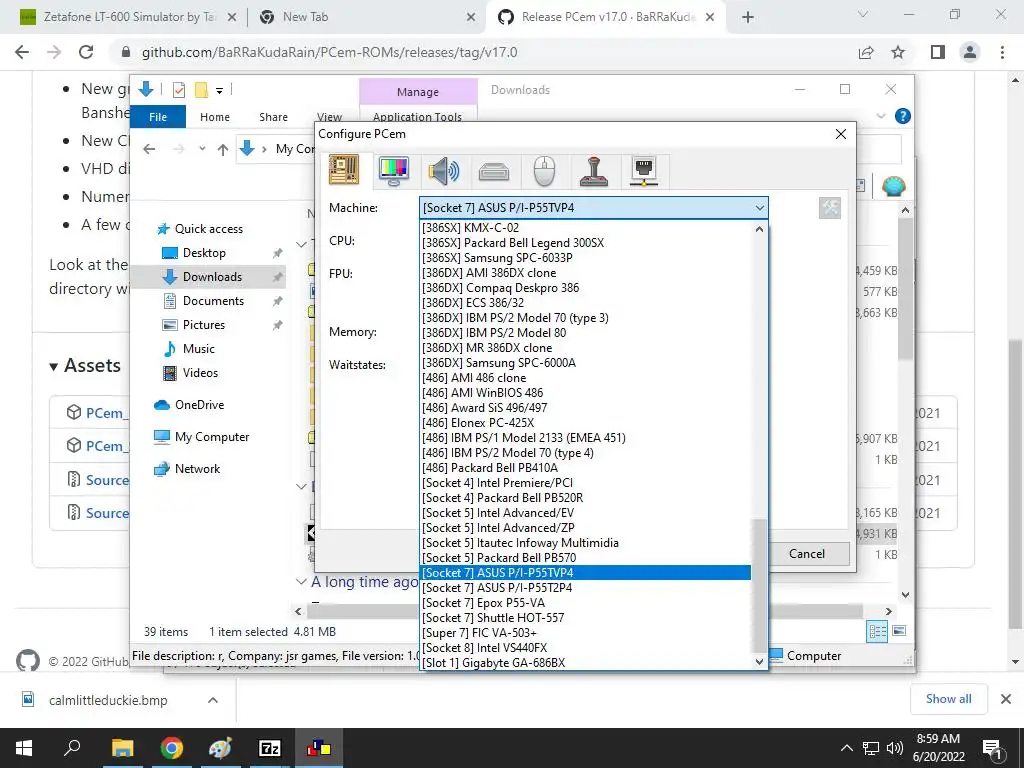Click machine list scrollbar down arrow
The width and height of the screenshot is (1024, 768).
[759, 662]
